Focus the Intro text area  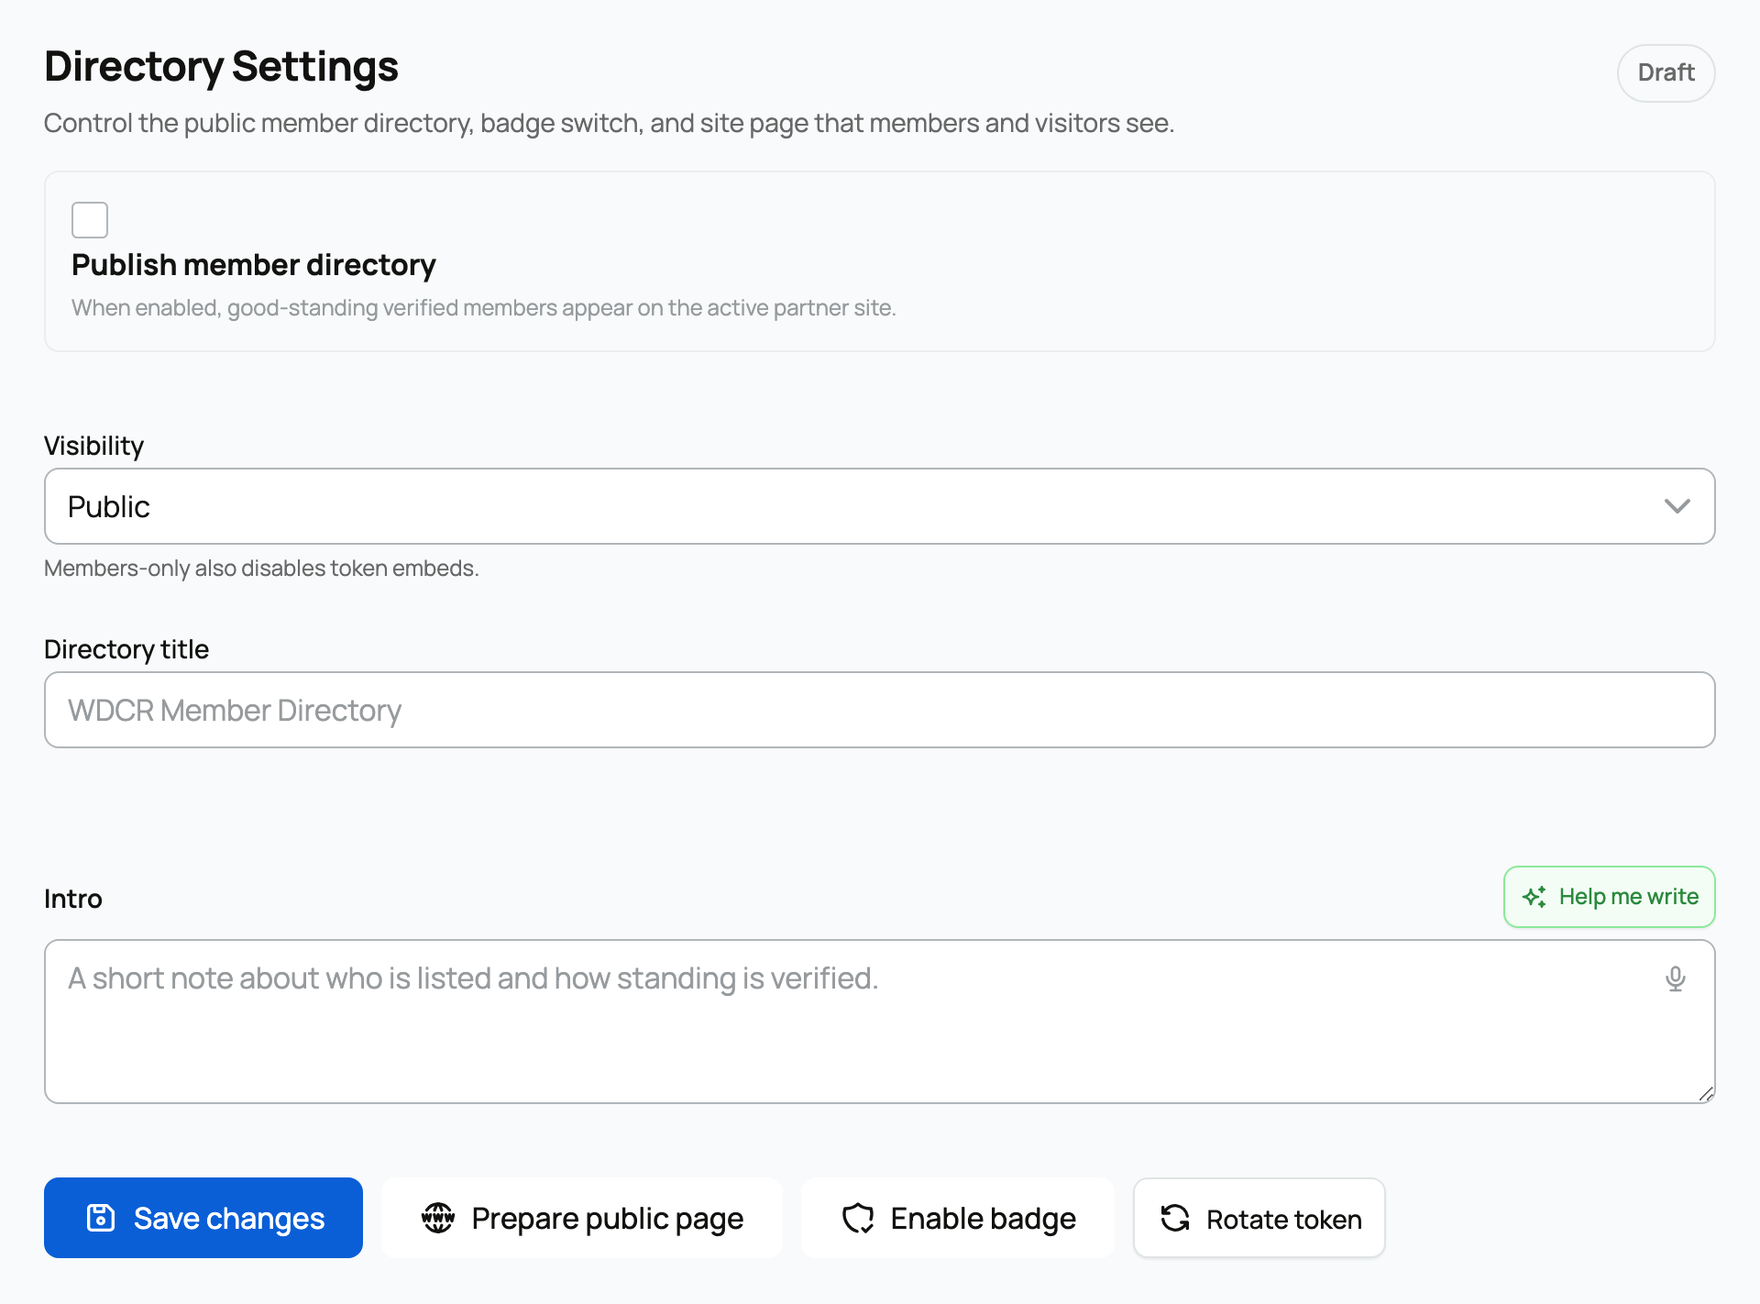coord(879,1021)
